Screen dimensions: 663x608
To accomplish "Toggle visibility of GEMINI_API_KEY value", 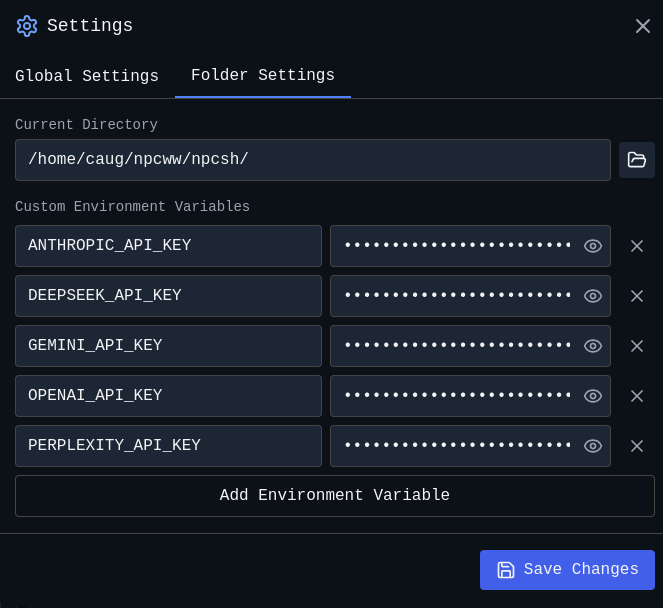I will pyautogui.click(x=593, y=346).
